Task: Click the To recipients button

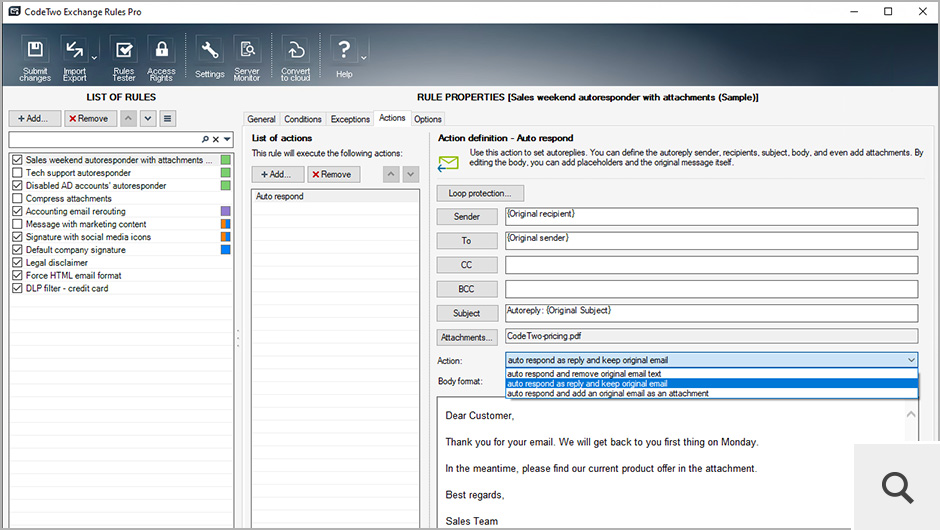Action: pyautogui.click(x=467, y=240)
